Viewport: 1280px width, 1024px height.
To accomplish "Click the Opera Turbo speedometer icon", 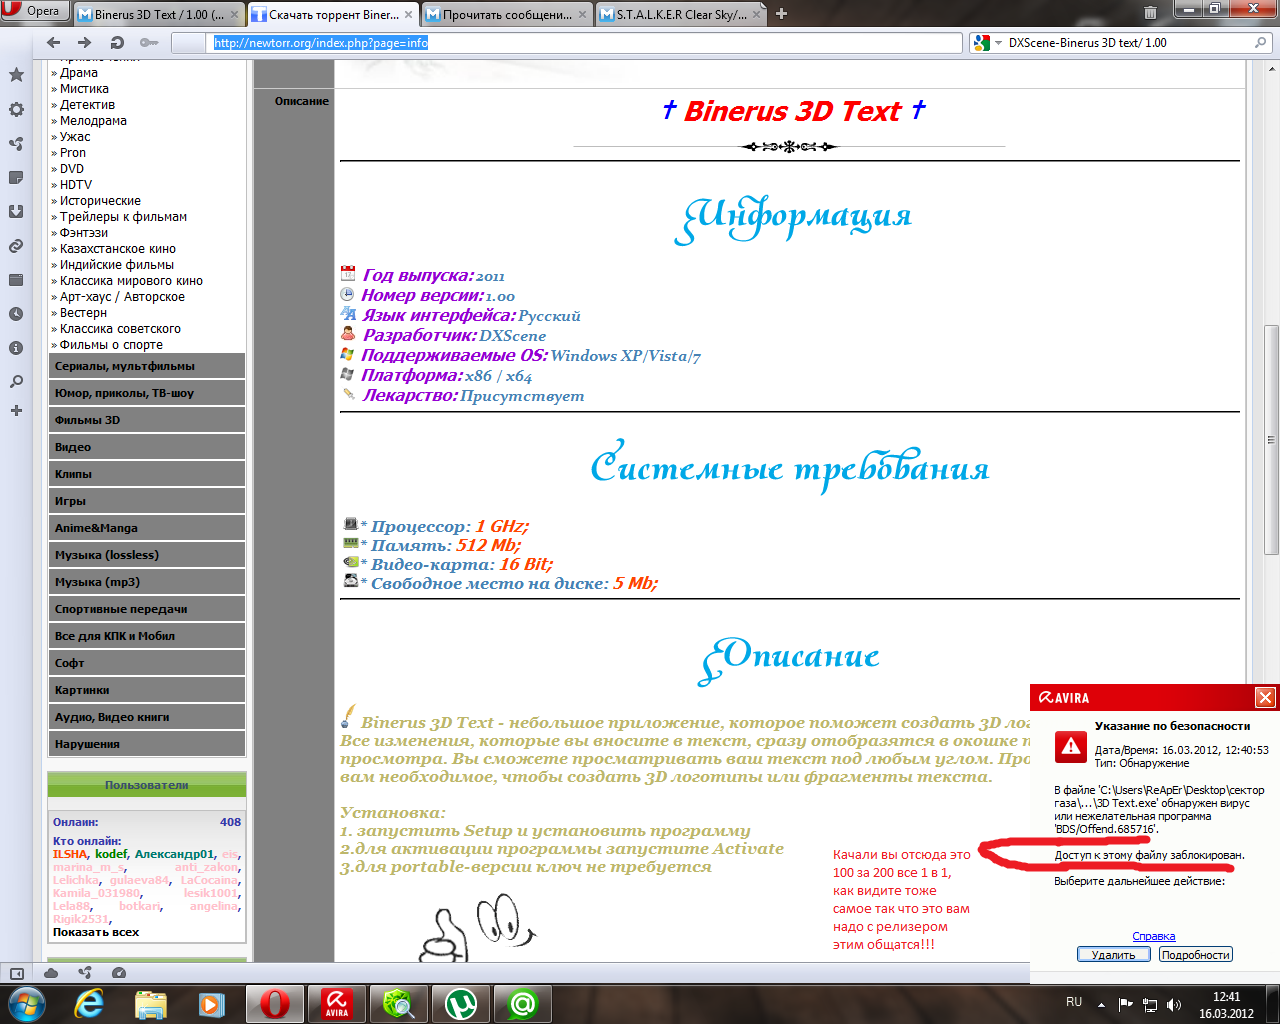I will 119,973.
